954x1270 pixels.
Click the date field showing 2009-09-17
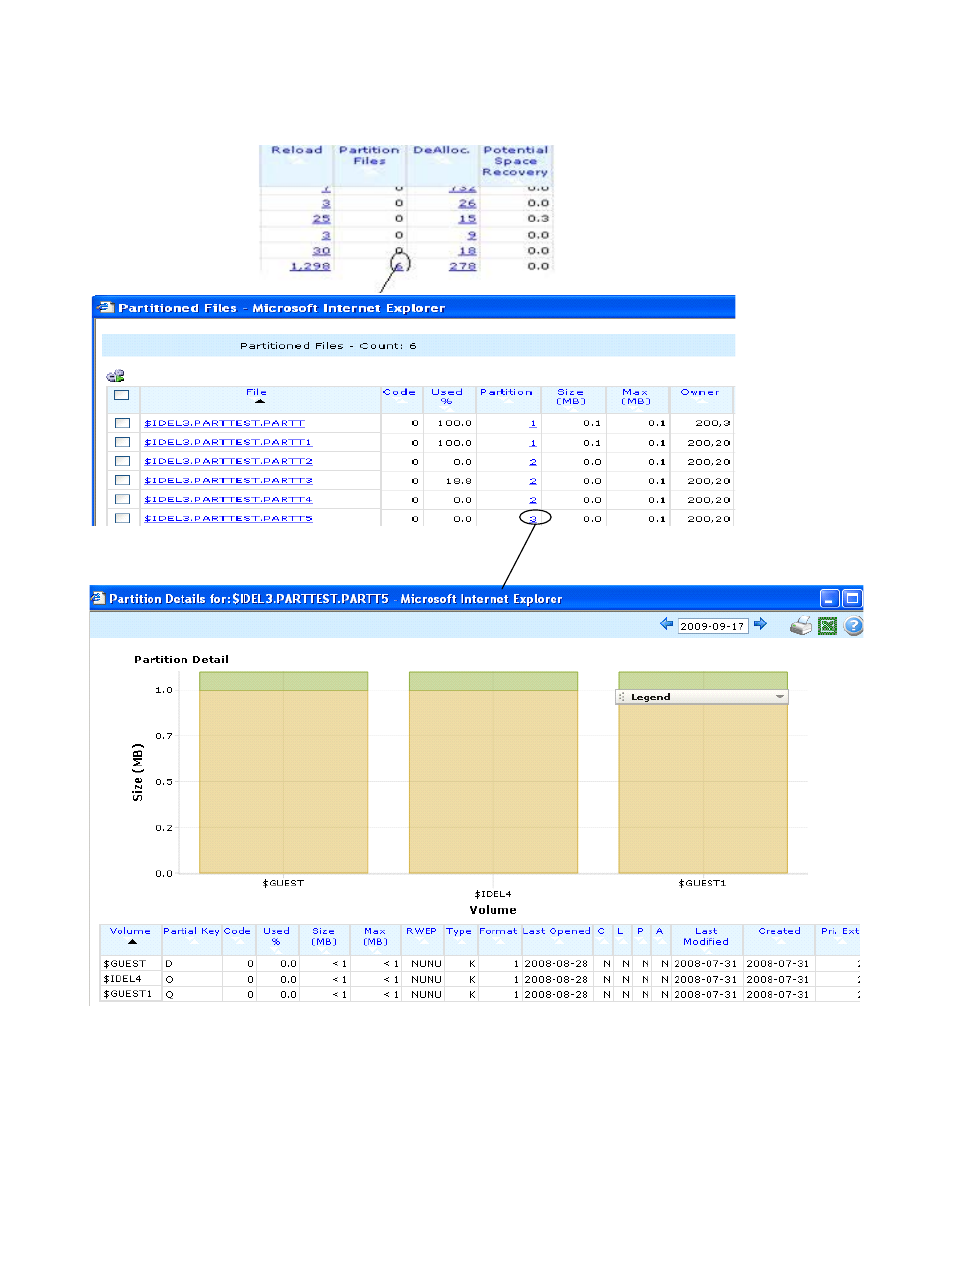pos(713,626)
